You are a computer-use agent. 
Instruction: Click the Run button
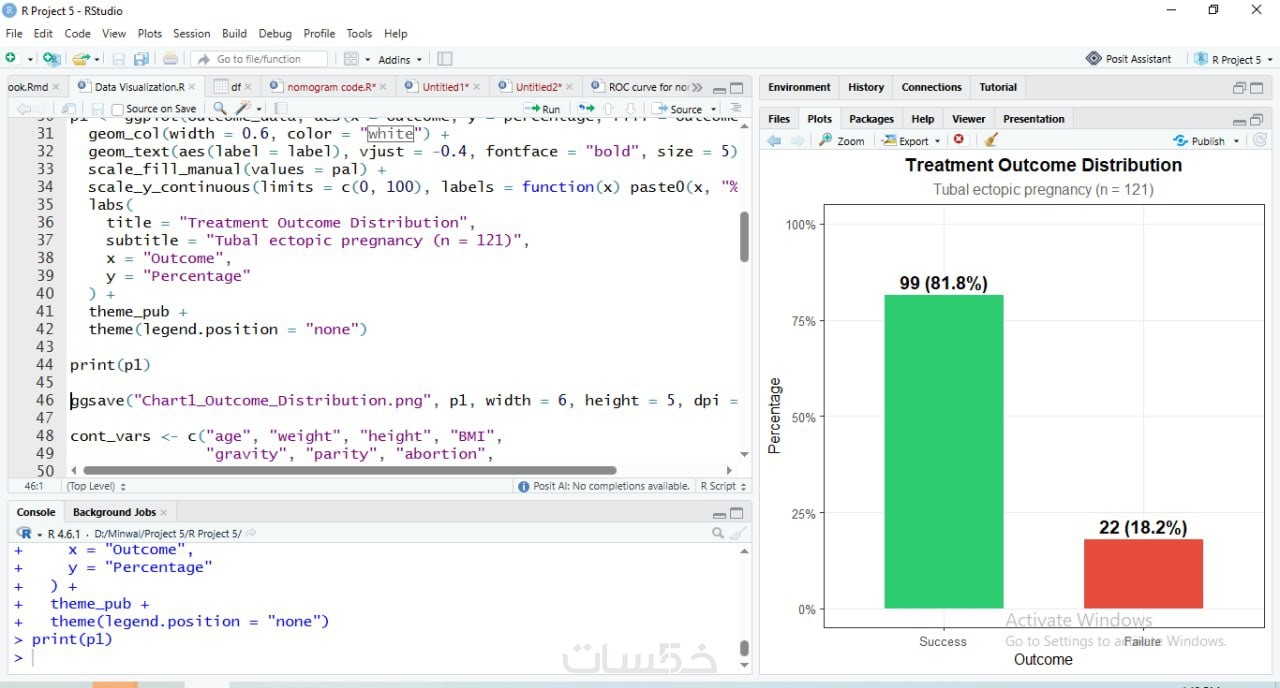542,108
